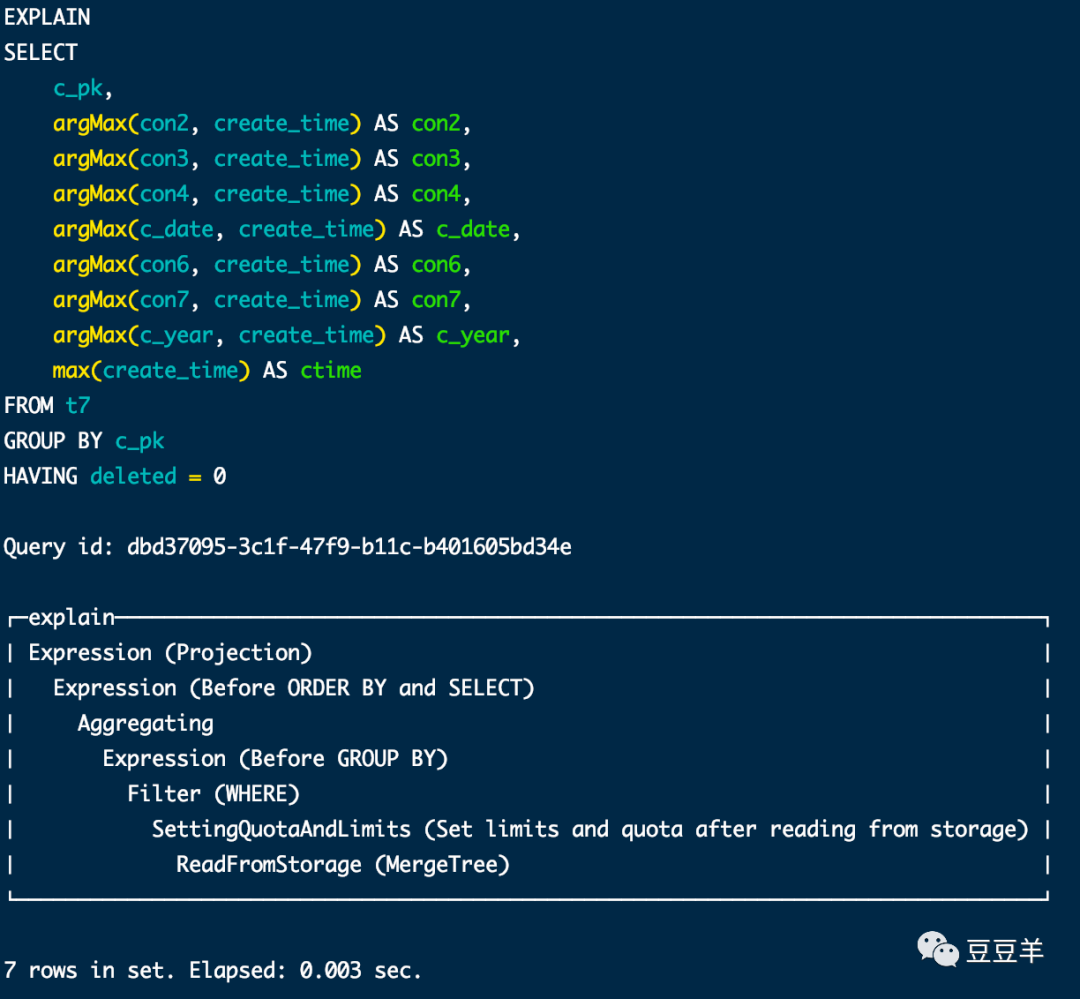
Task: Click the 'Filter (WHERE)' plan step
Action: point(213,794)
